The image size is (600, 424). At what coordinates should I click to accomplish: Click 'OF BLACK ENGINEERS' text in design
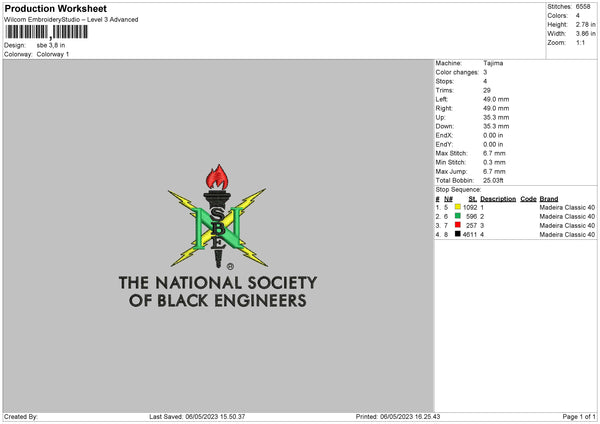point(218,300)
